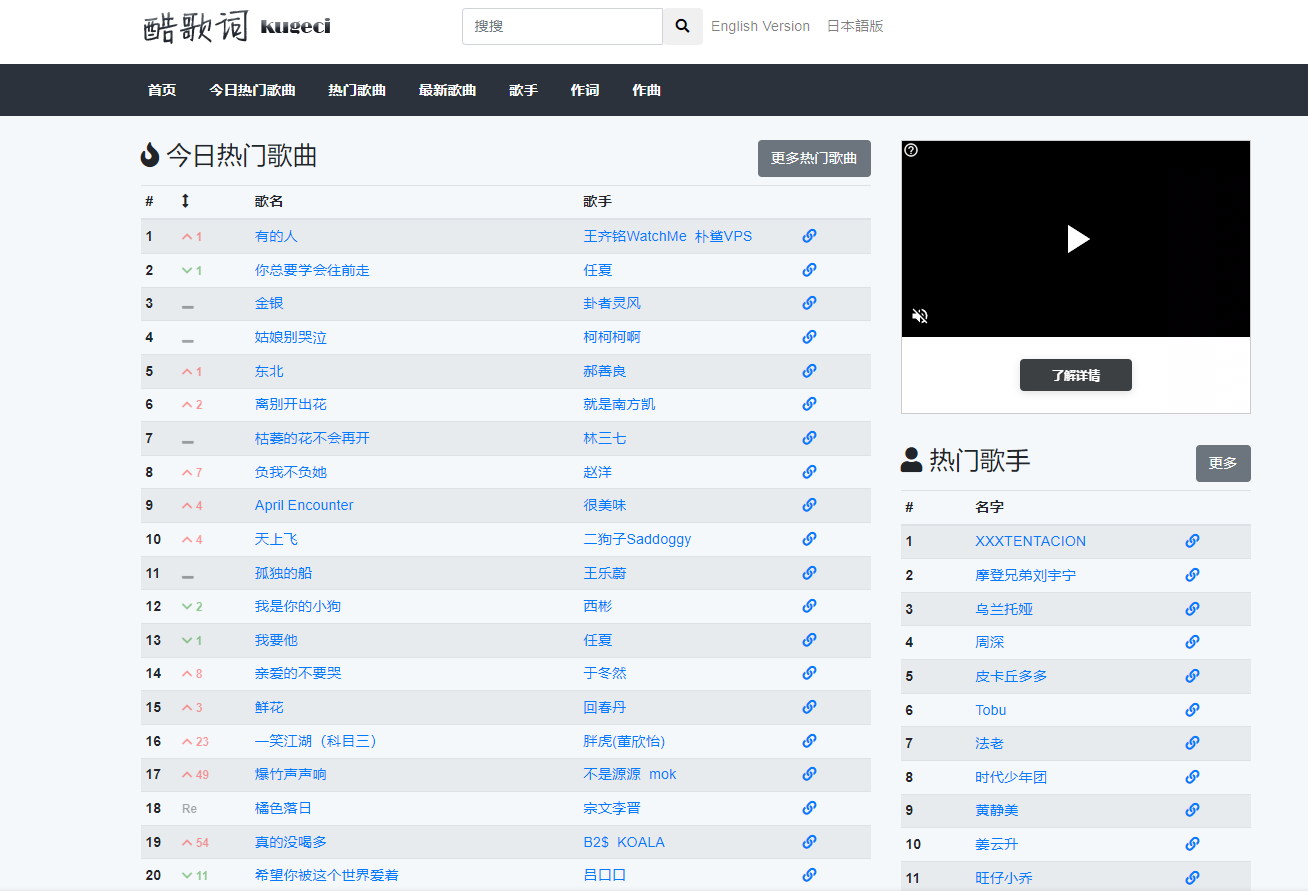Open 热门歌曲 in the navigation bar

point(357,90)
